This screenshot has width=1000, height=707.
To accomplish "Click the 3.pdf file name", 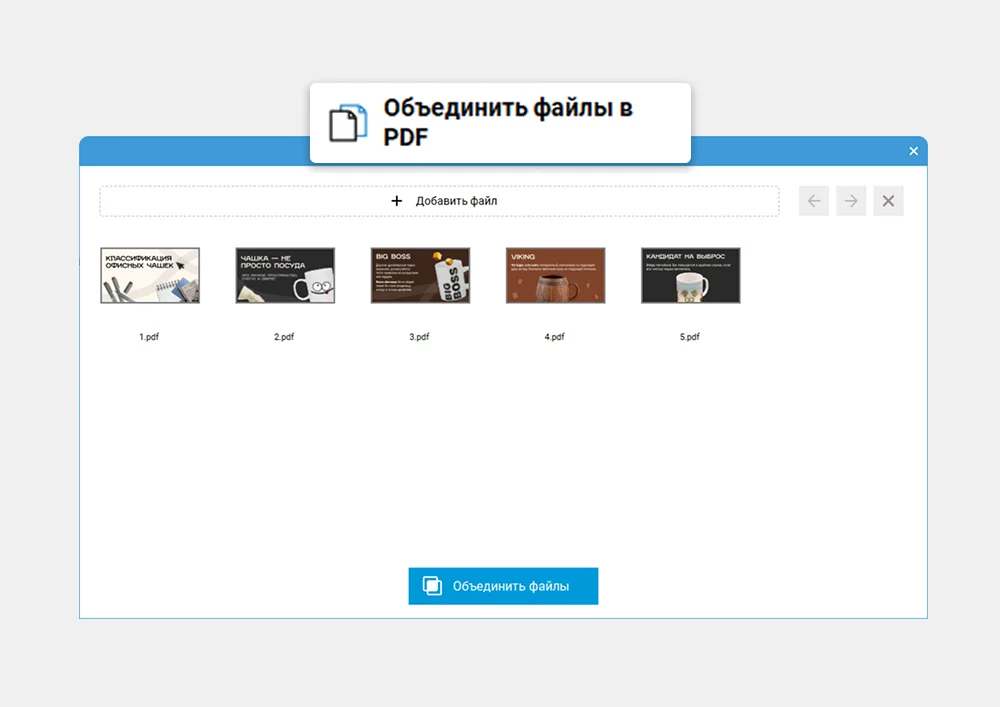I will pyautogui.click(x=419, y=337).
